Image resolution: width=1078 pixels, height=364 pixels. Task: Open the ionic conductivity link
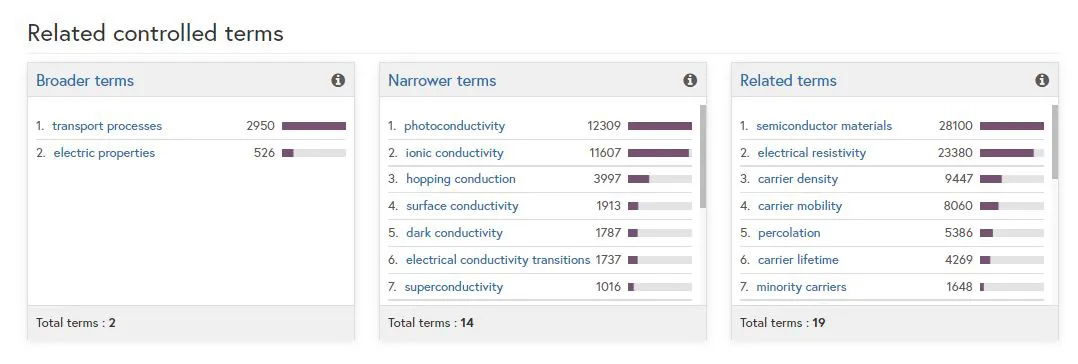[x=454, y=153]
